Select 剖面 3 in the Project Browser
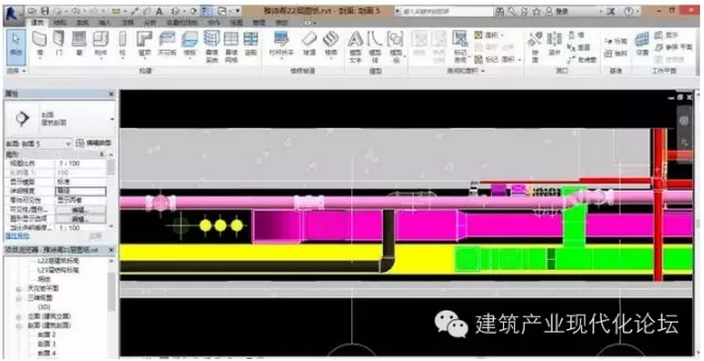Screen dimensions: 704x361 (x=47, y=344)
